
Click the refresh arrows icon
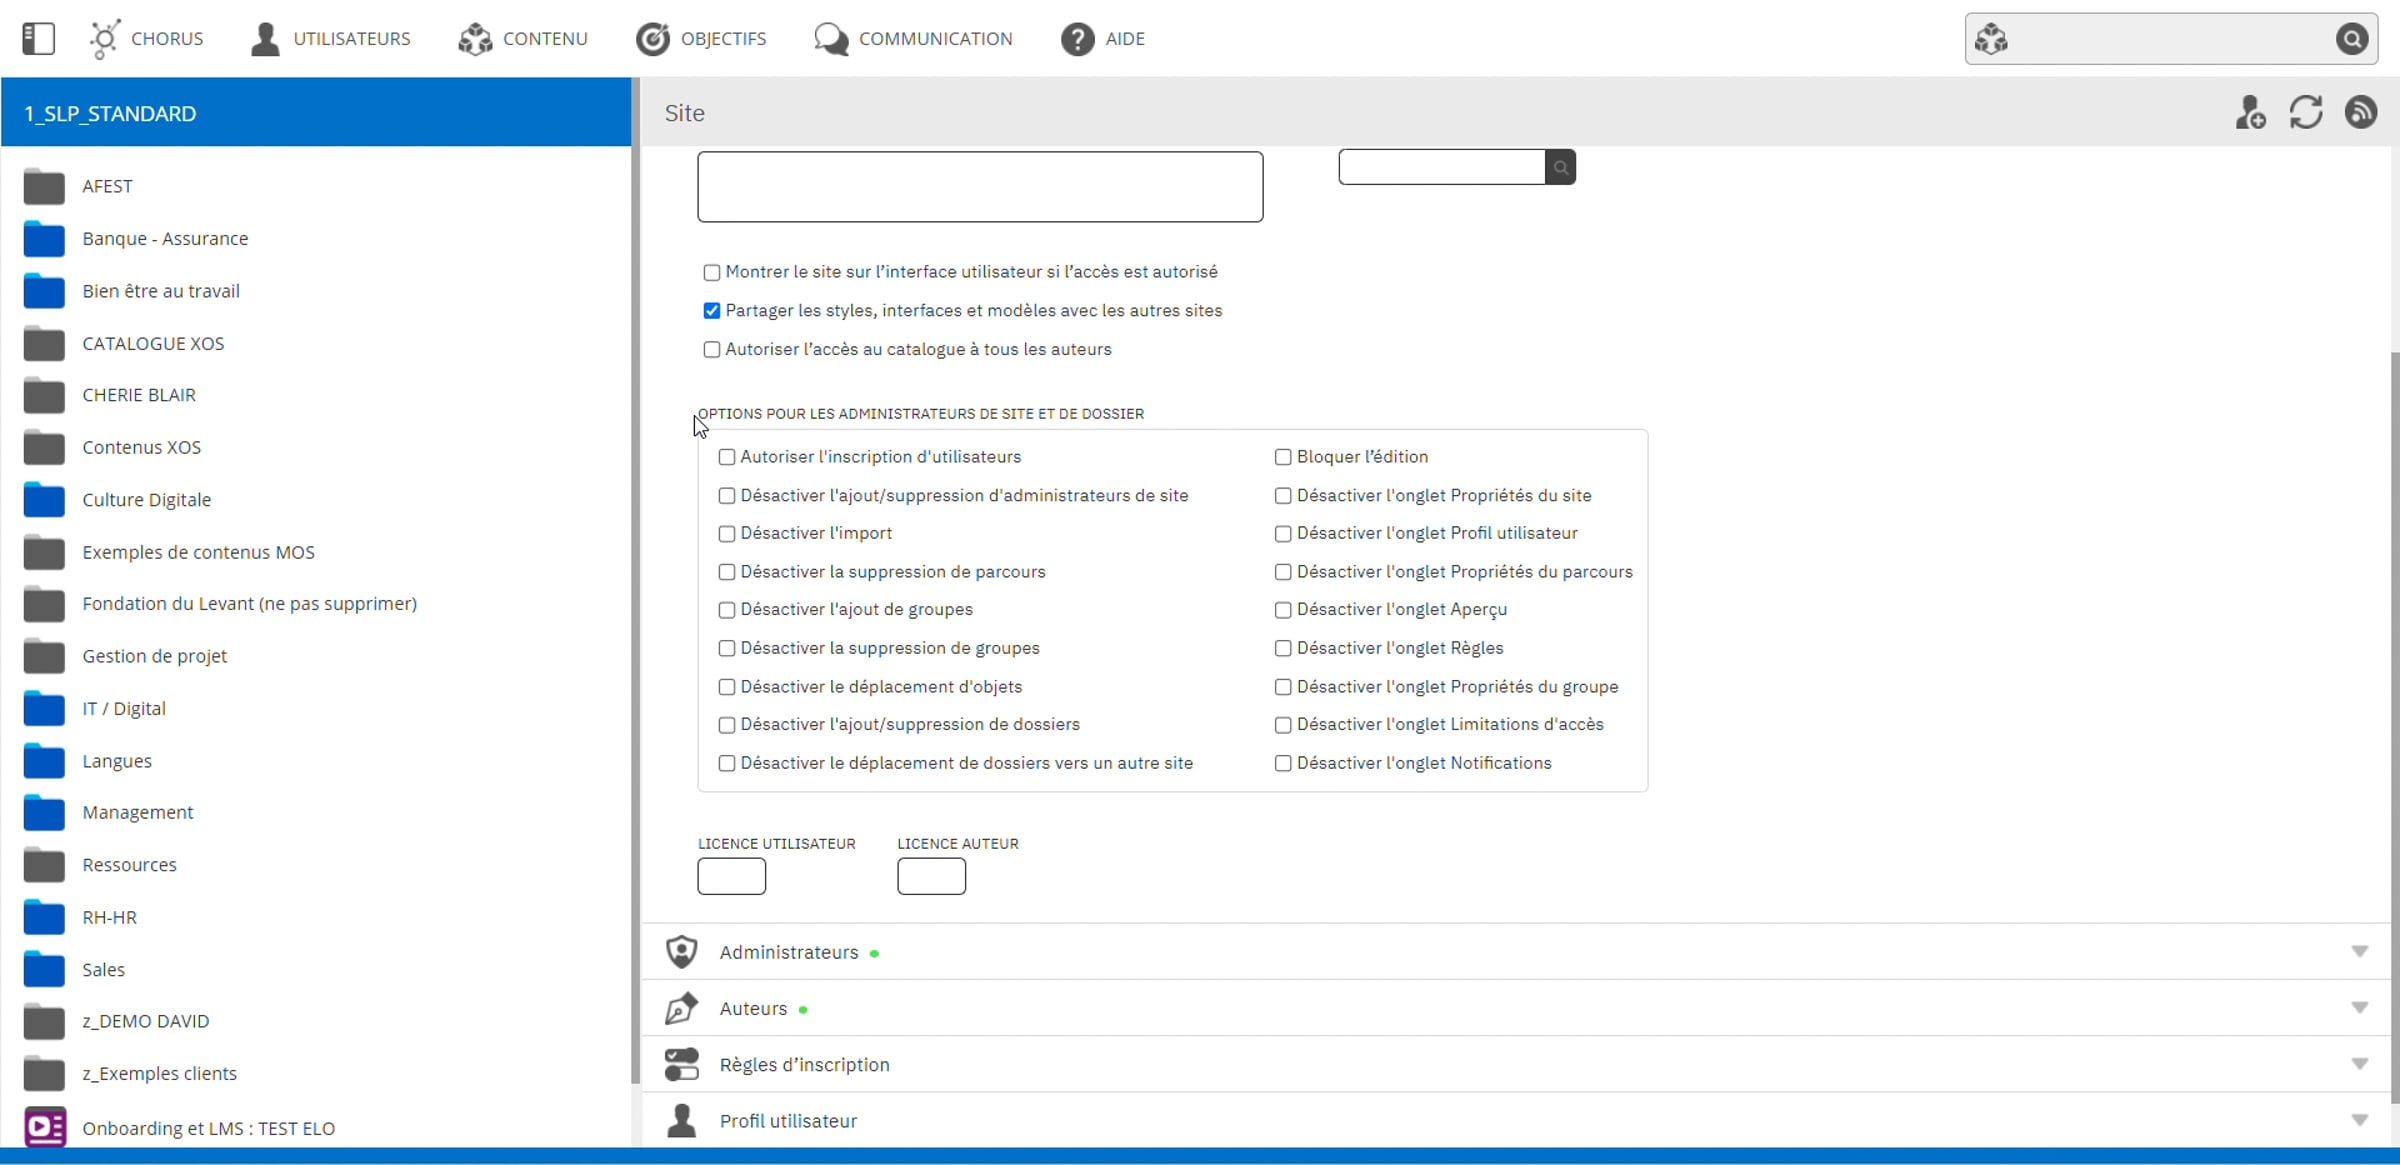[x=2306, y=113]
